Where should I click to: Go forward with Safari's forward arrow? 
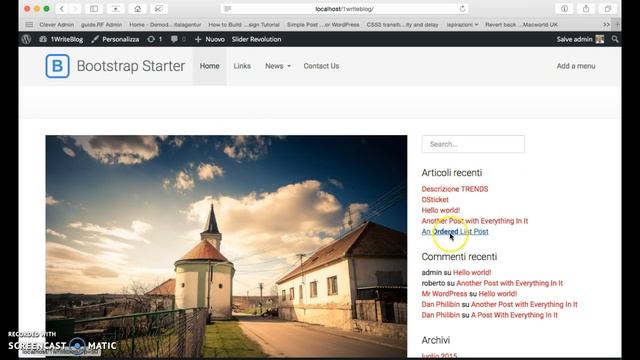(x=75, y=9)
